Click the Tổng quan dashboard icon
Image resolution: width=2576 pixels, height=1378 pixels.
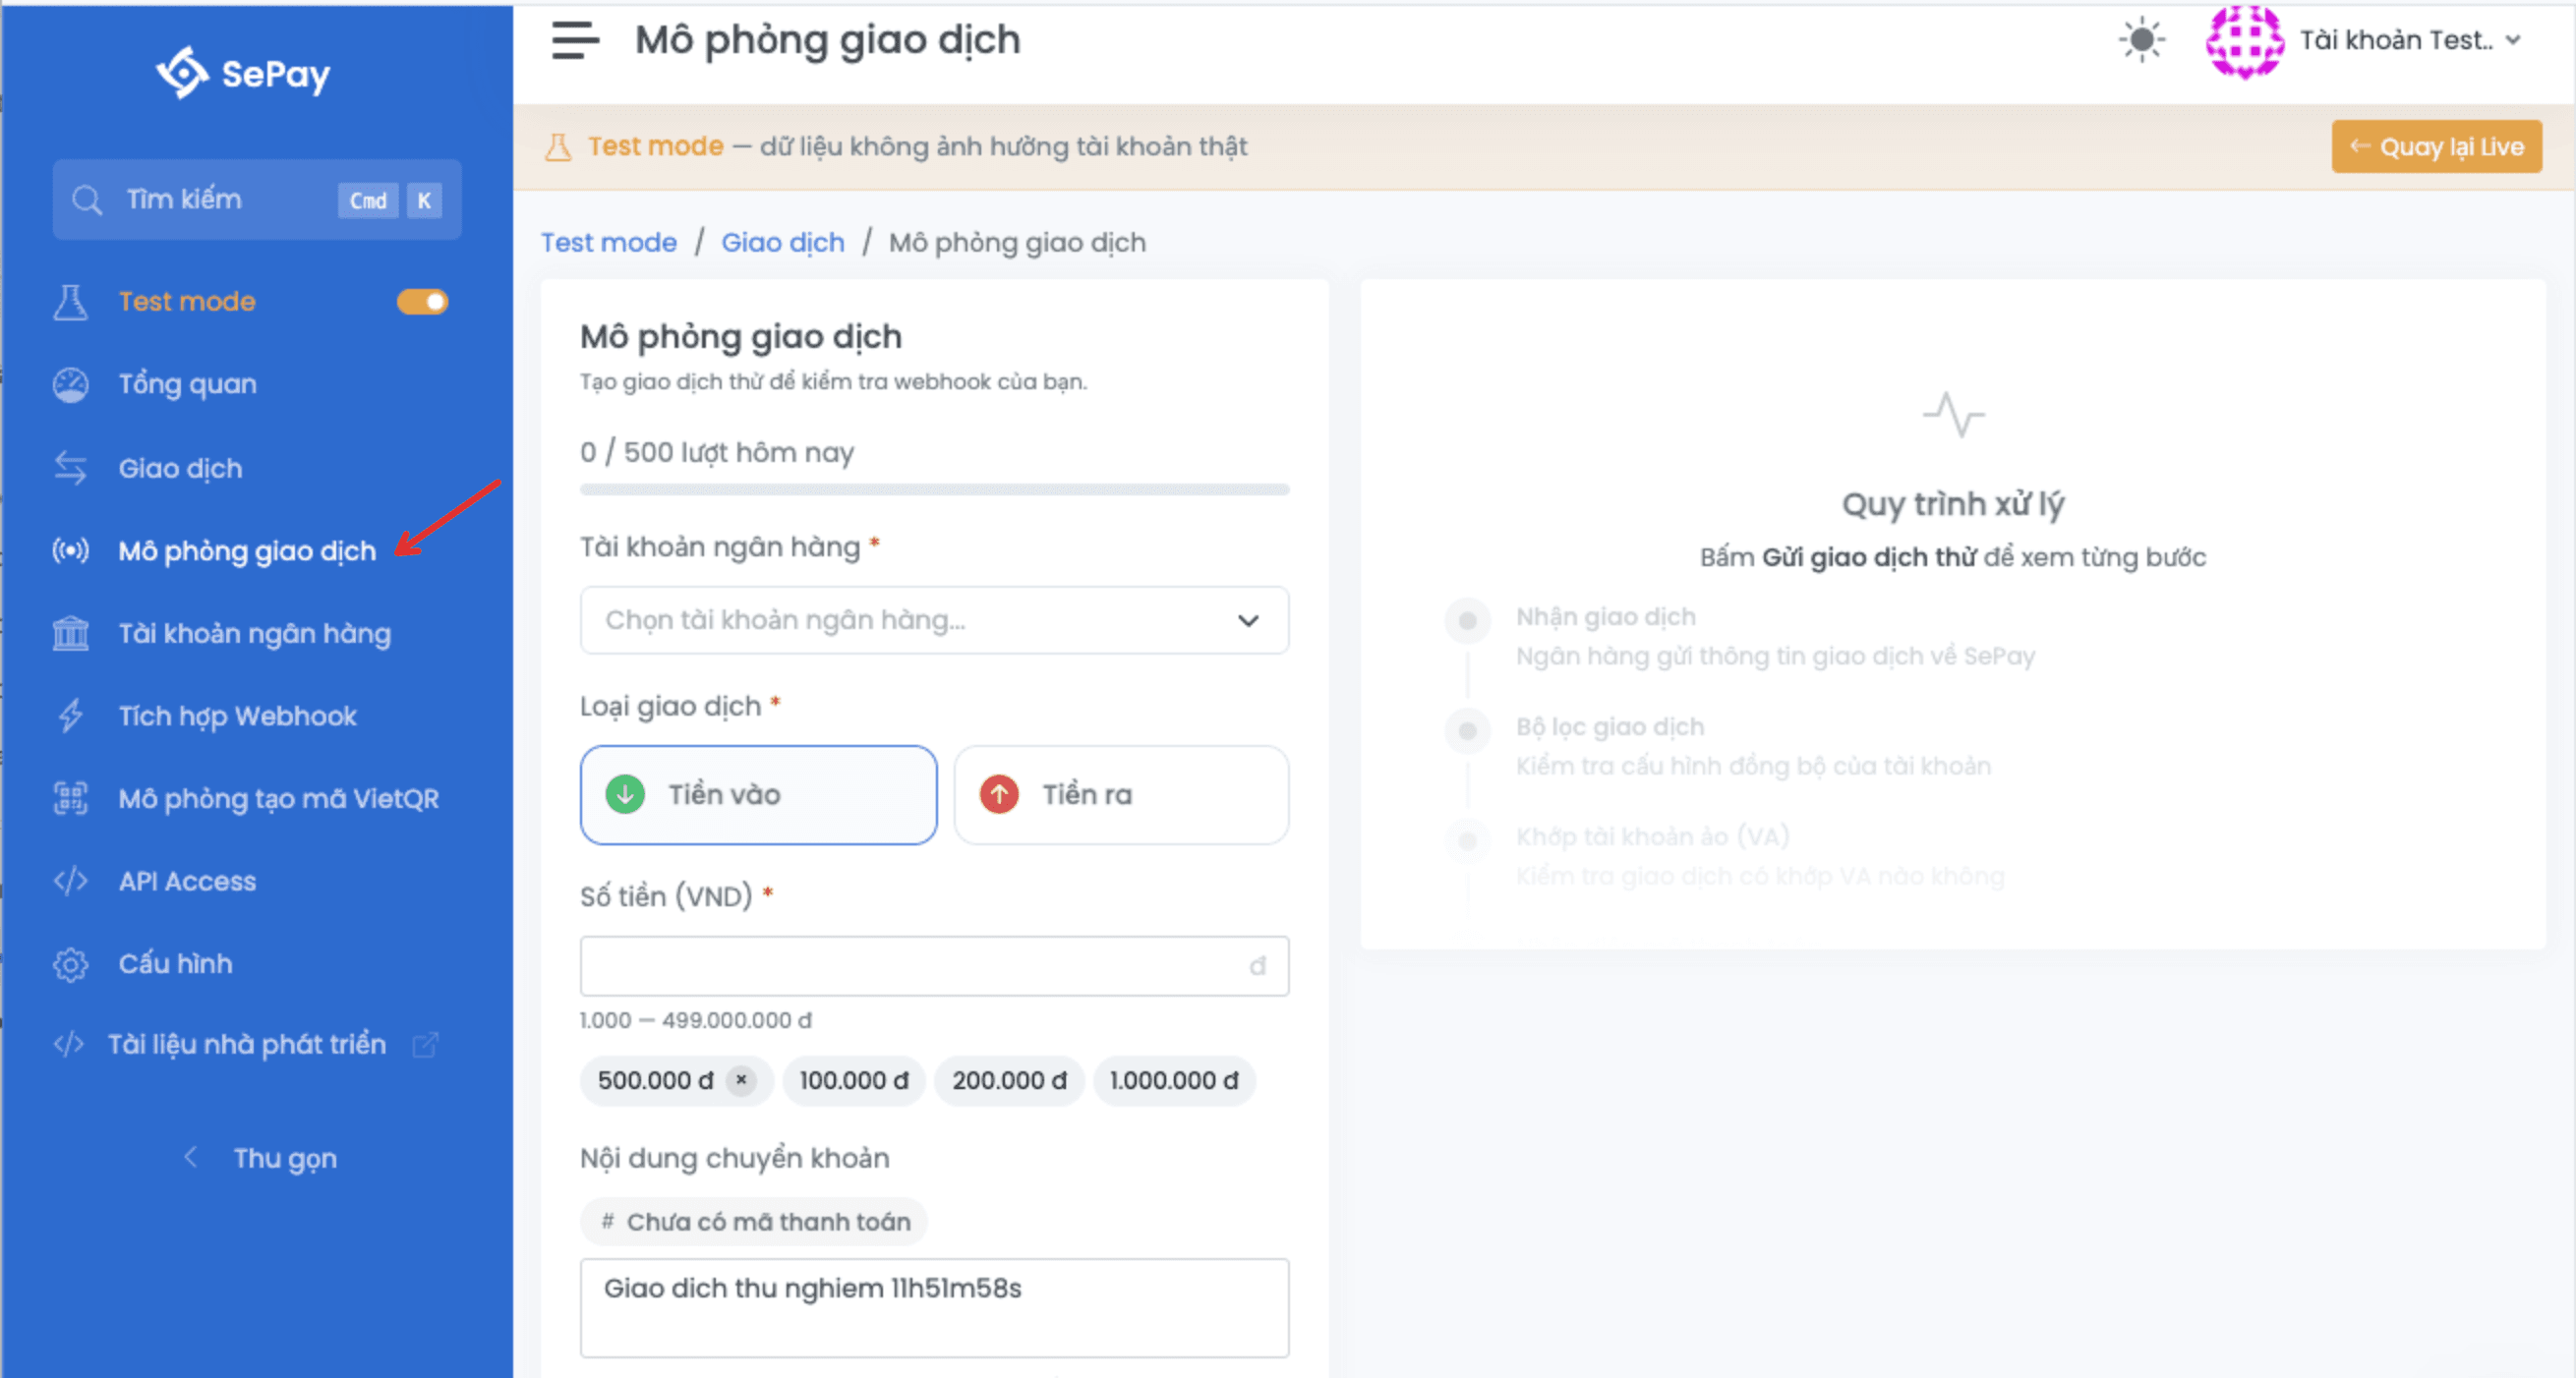(x=70, y=385)
